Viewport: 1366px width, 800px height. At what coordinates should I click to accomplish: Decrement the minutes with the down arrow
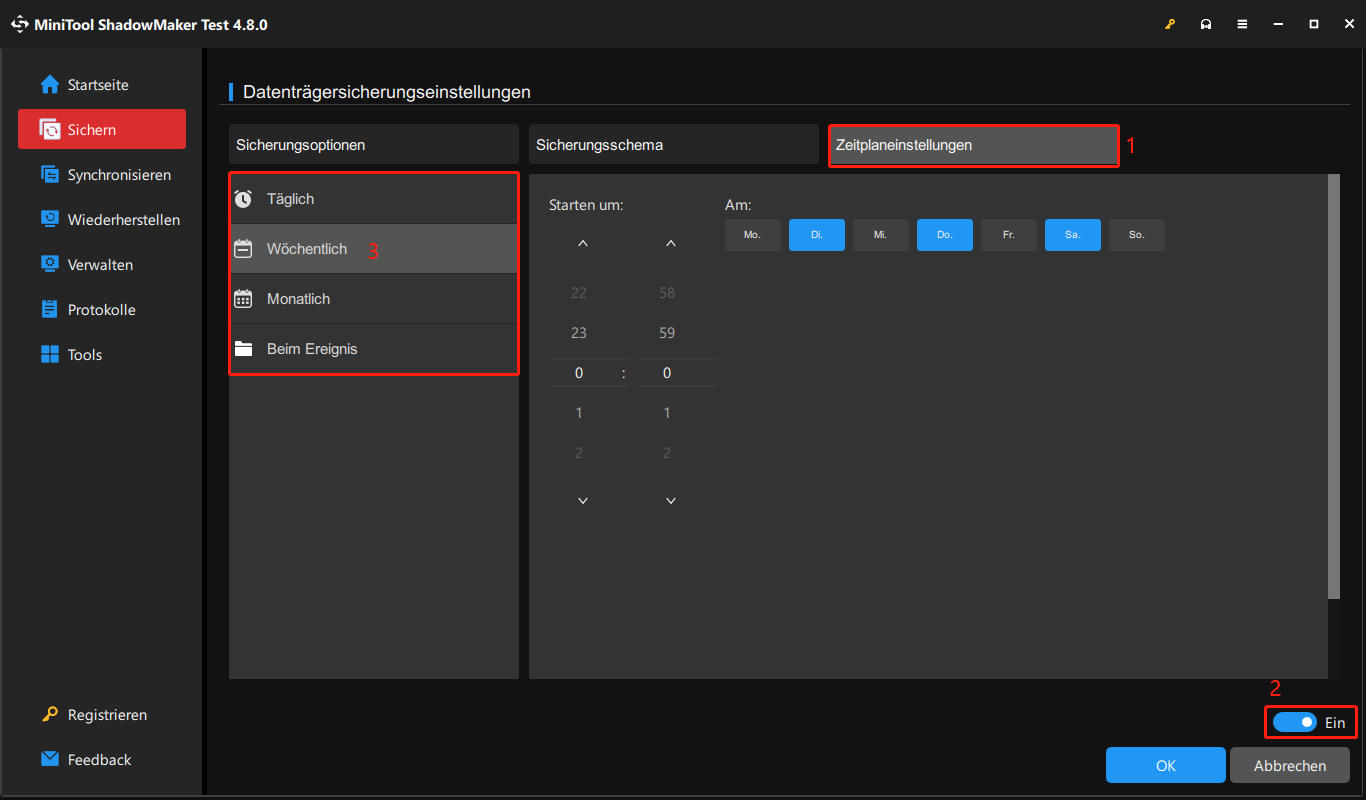coord(670,500)
